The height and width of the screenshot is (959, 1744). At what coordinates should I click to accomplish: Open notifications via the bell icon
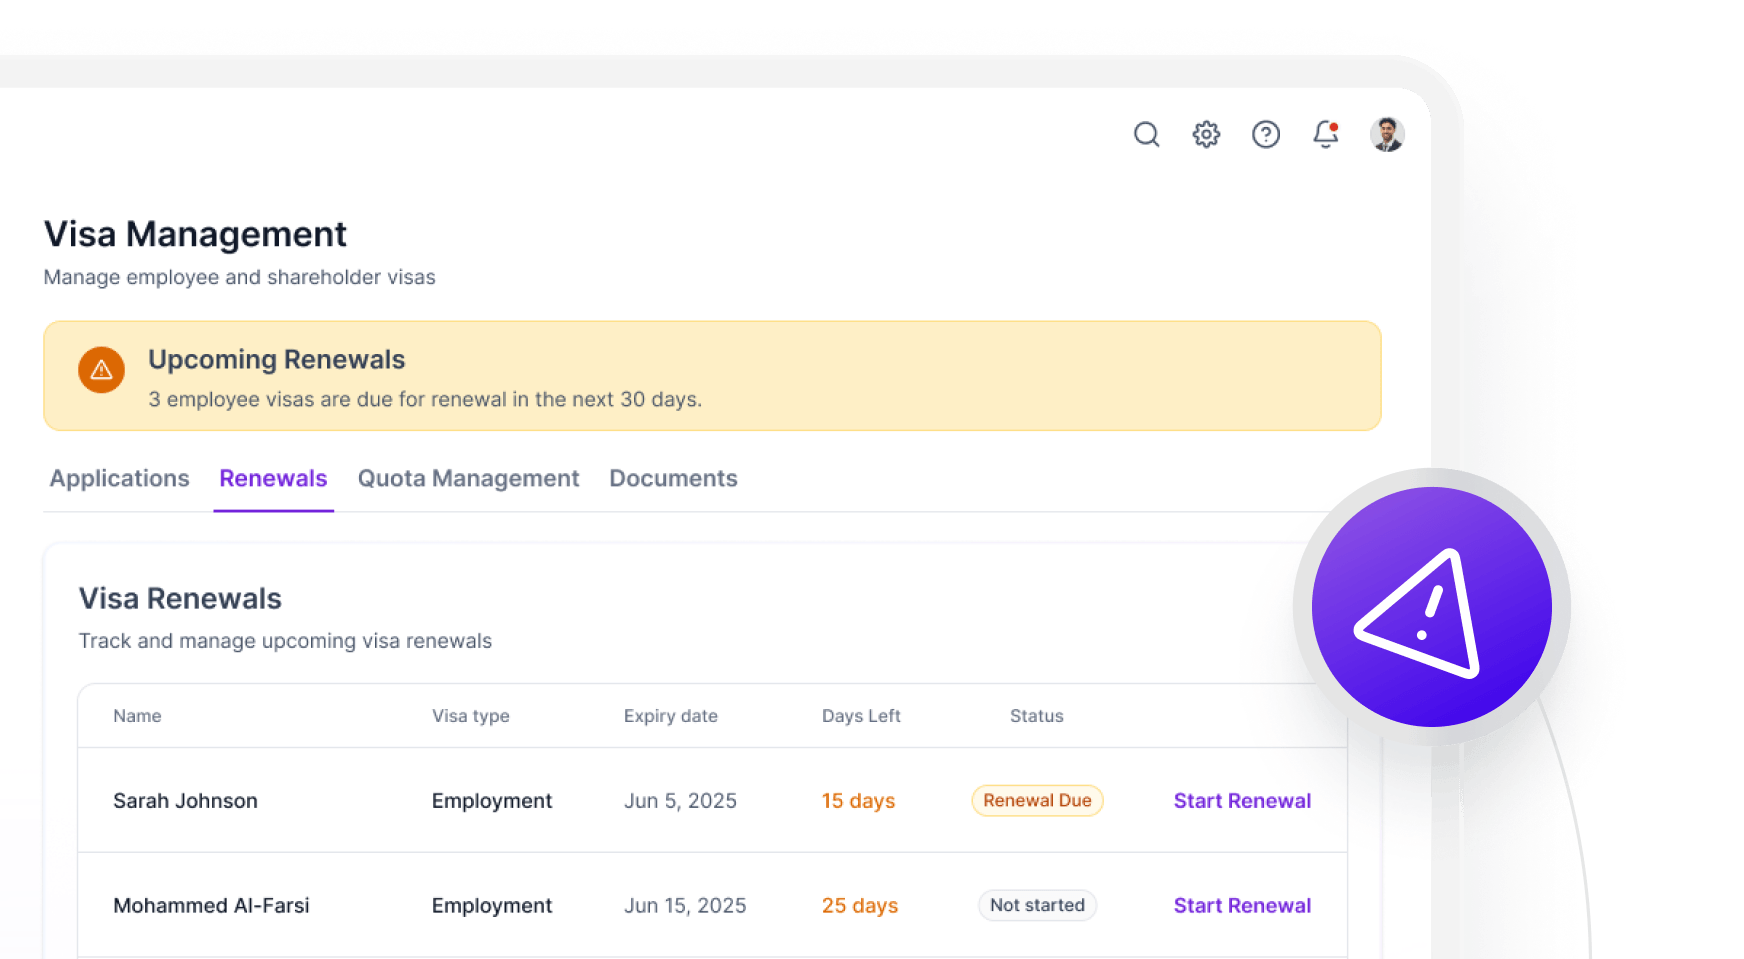coord(1324,136)
